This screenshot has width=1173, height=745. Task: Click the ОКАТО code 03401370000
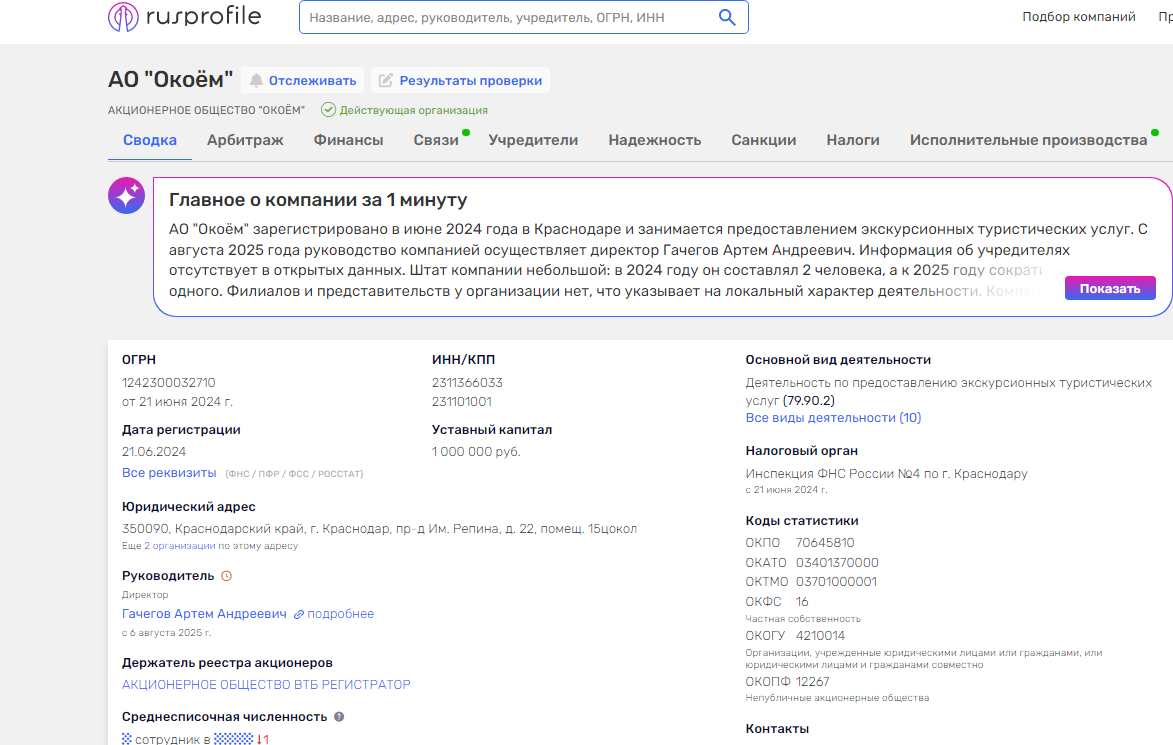tap(837, 562)
